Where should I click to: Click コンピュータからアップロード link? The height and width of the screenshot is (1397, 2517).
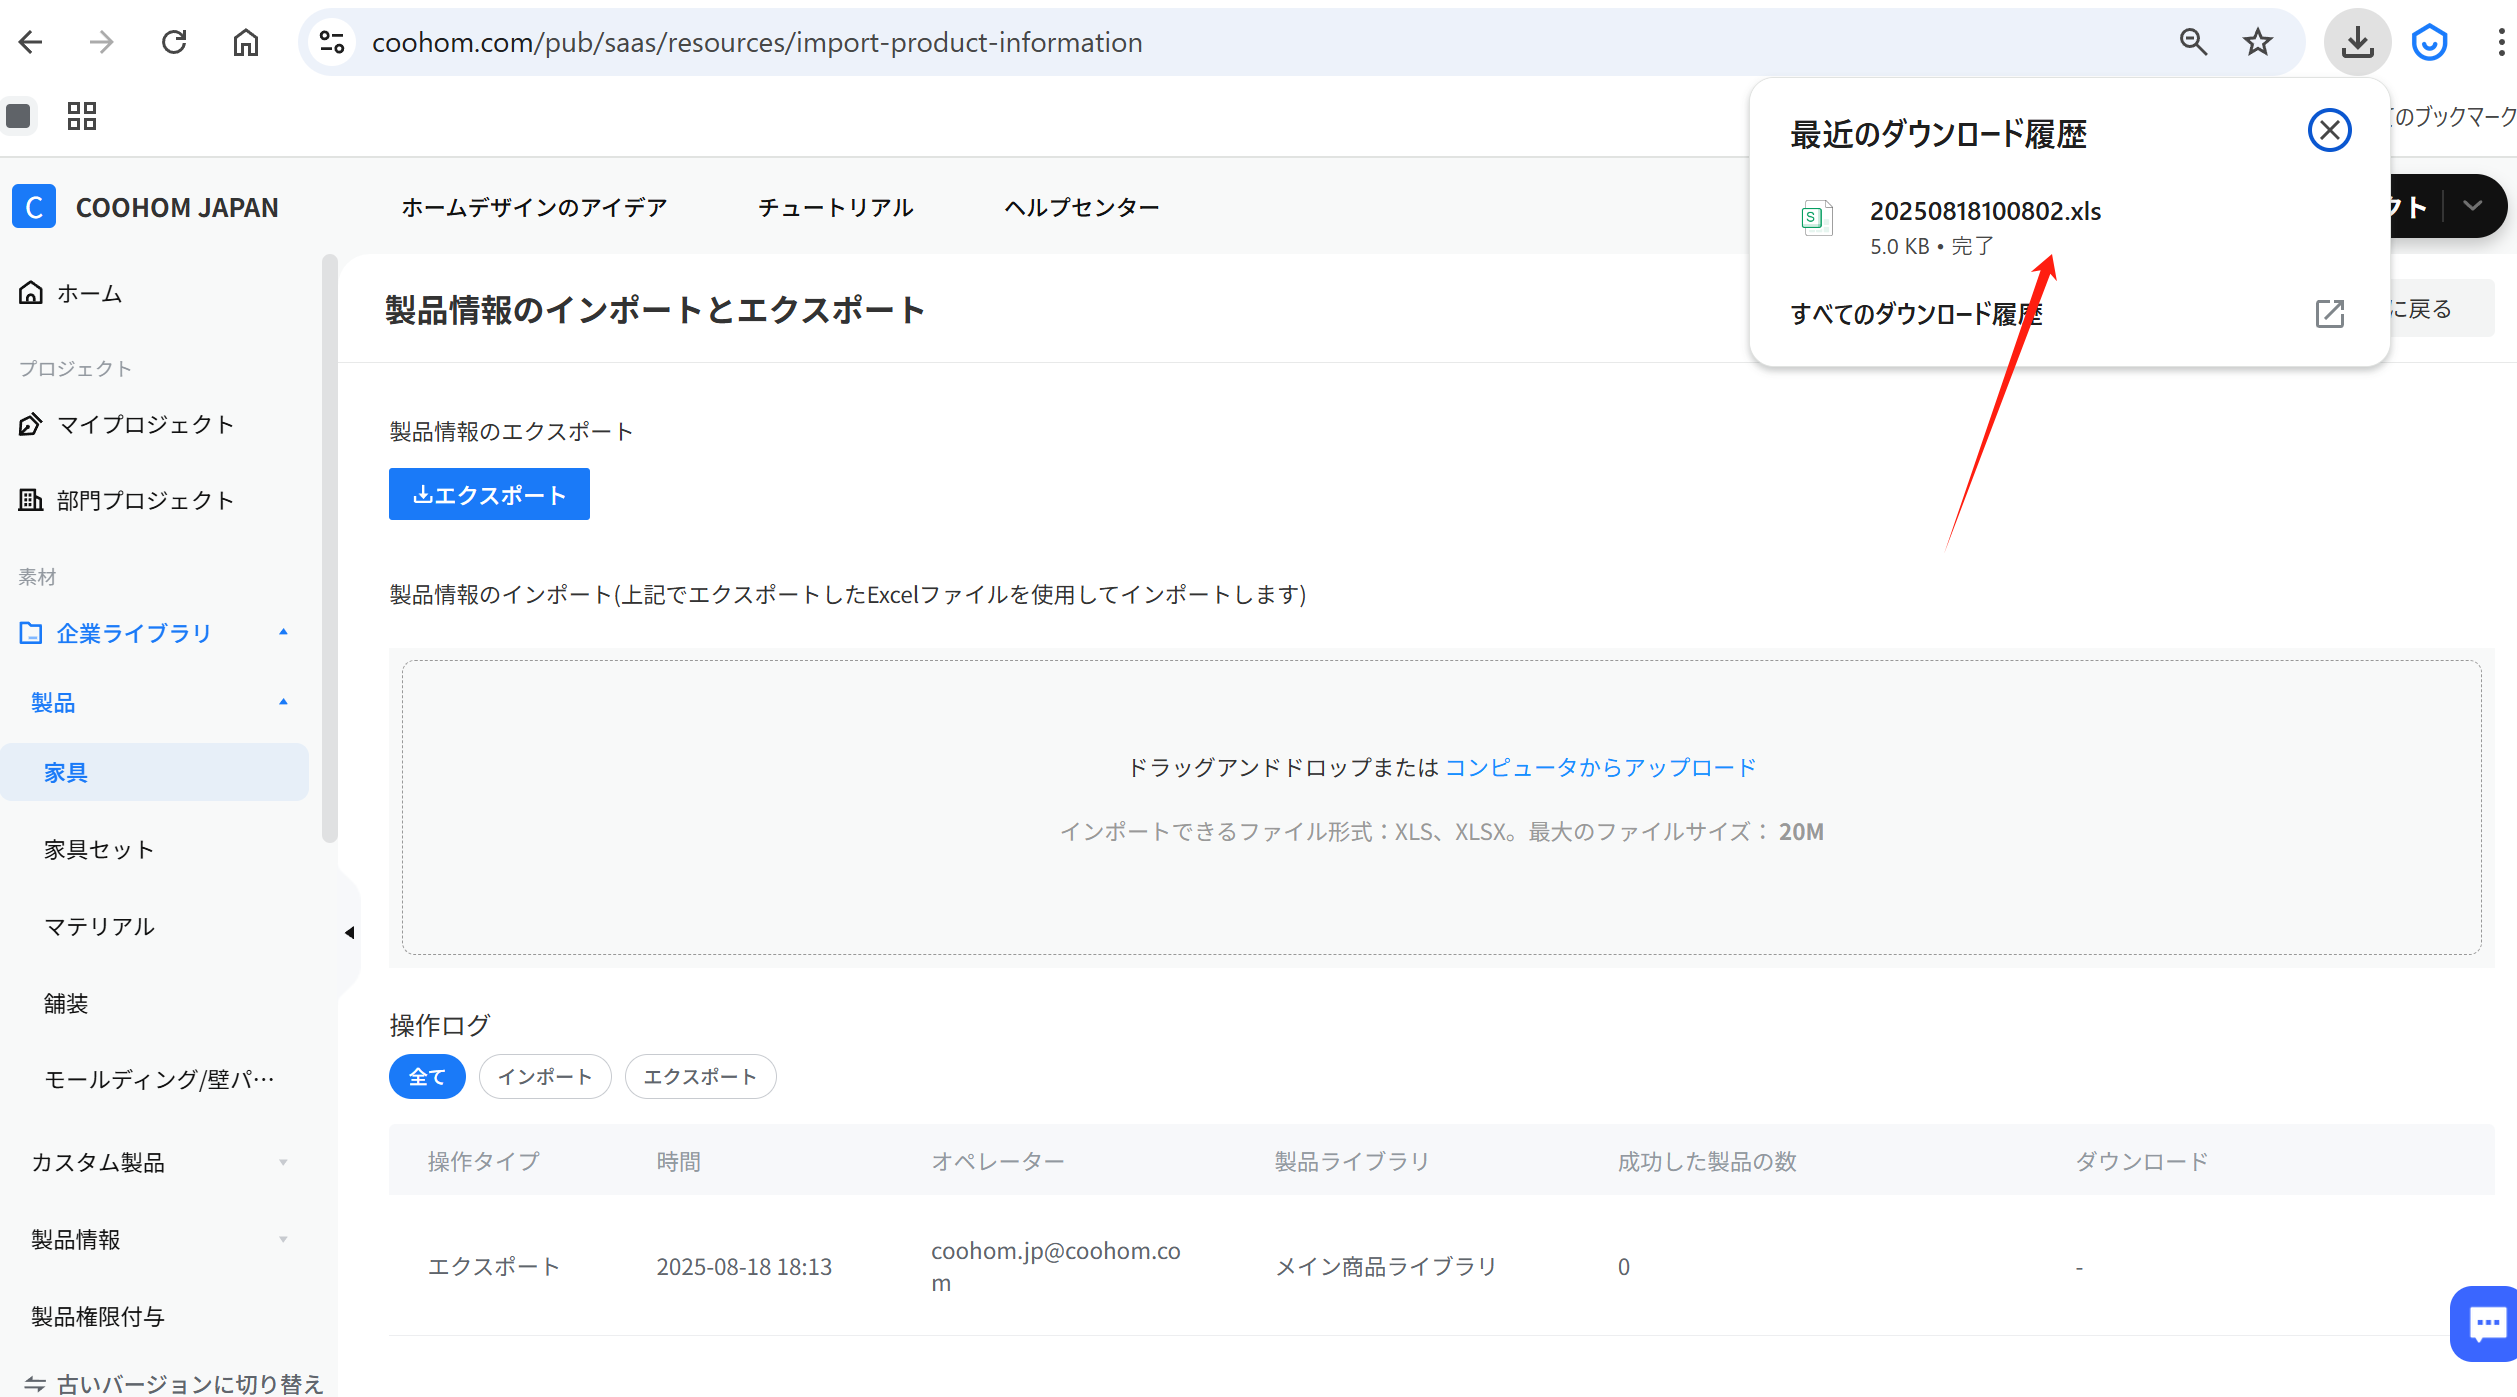(x=1601, y=767)
